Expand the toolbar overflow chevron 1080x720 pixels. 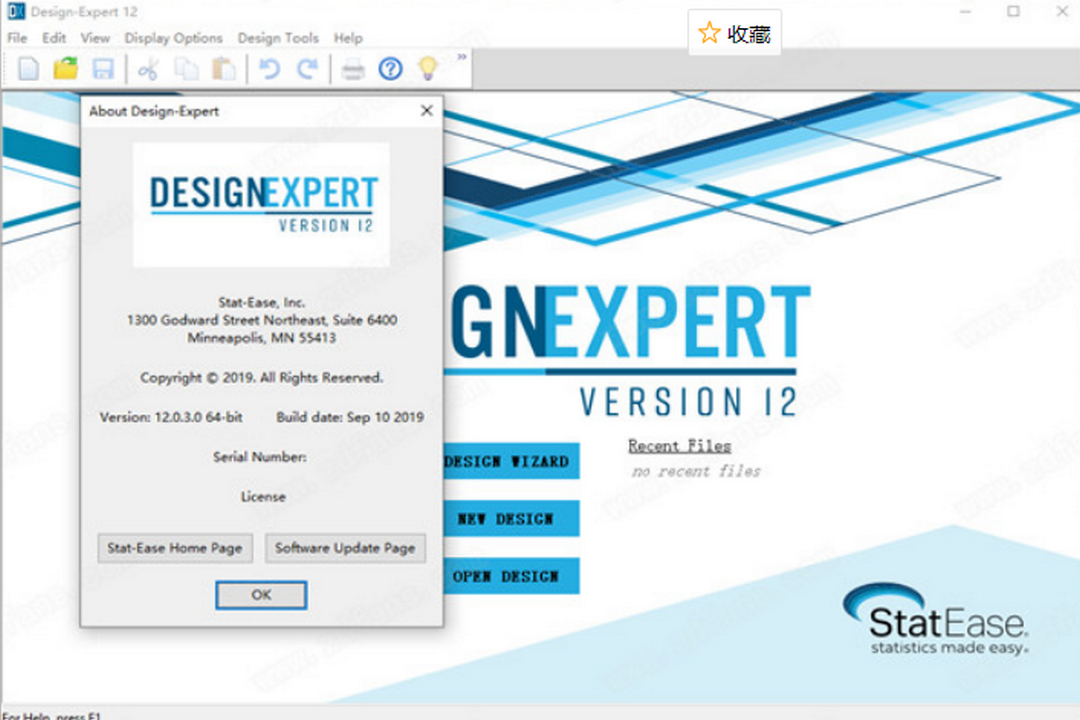459,61
